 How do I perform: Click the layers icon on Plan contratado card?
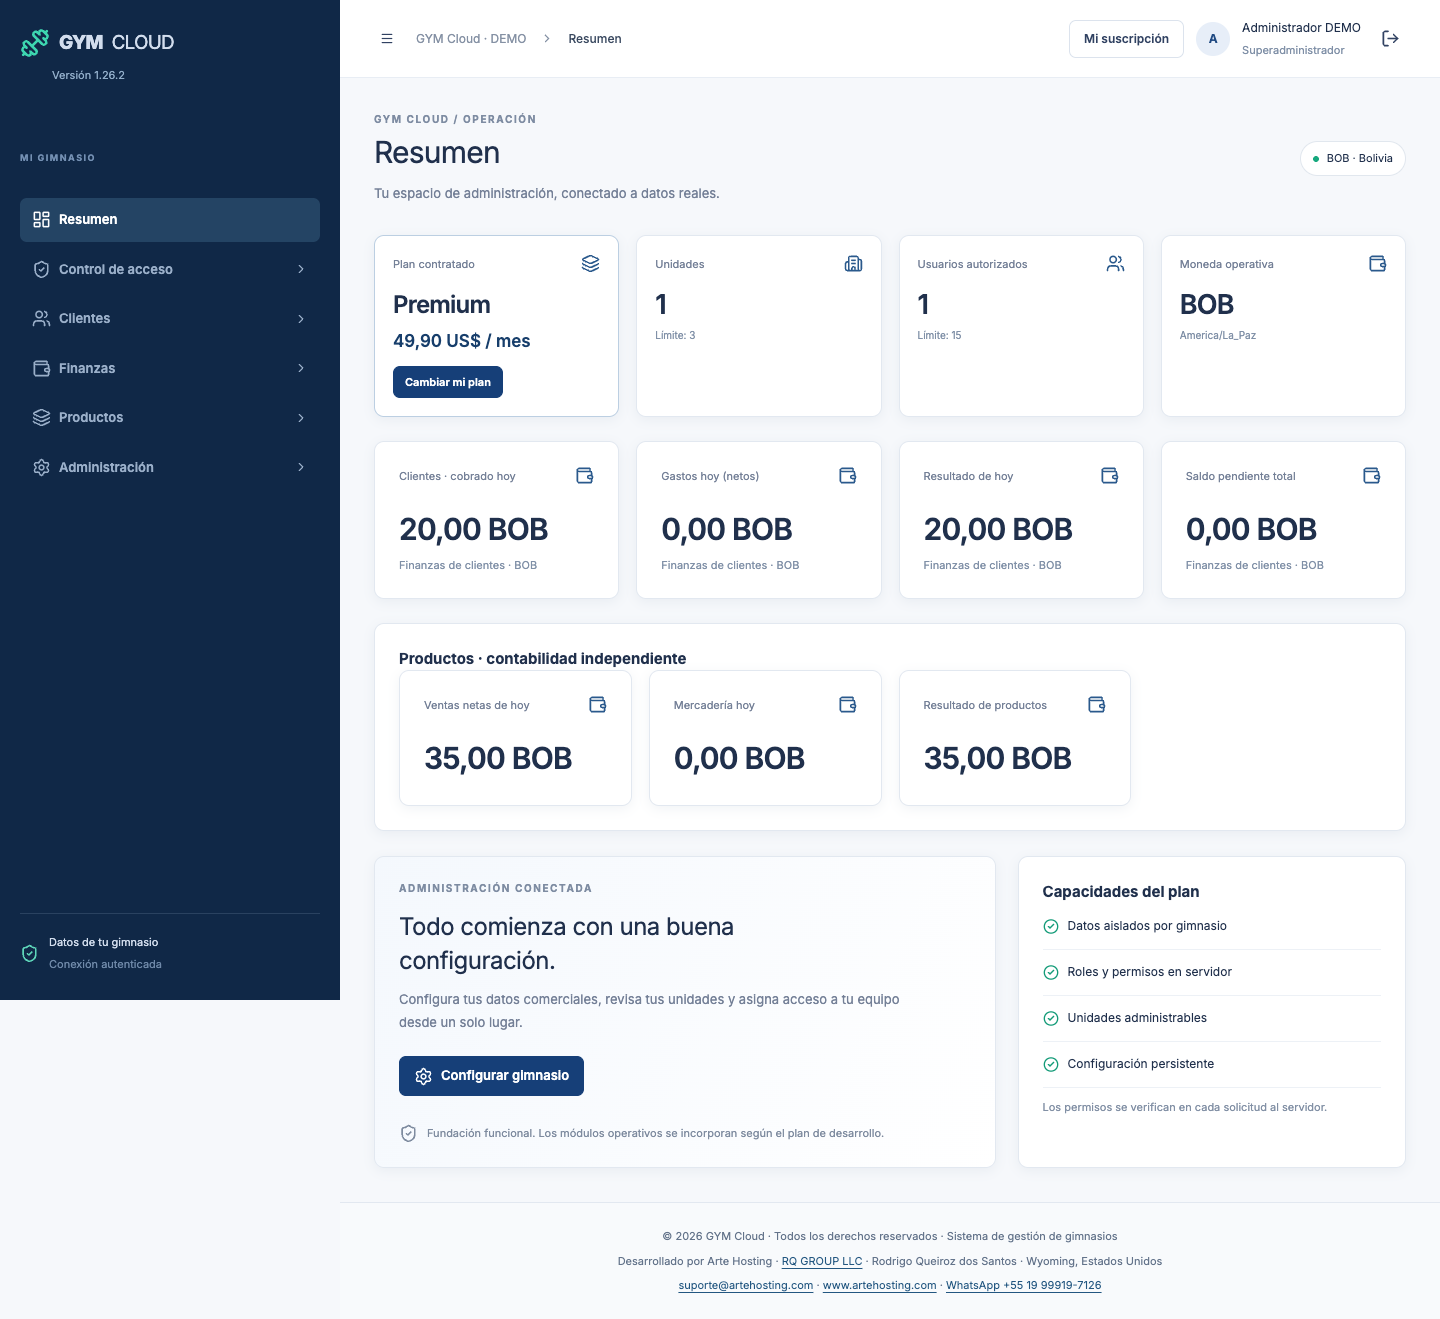tap(591, 264)
